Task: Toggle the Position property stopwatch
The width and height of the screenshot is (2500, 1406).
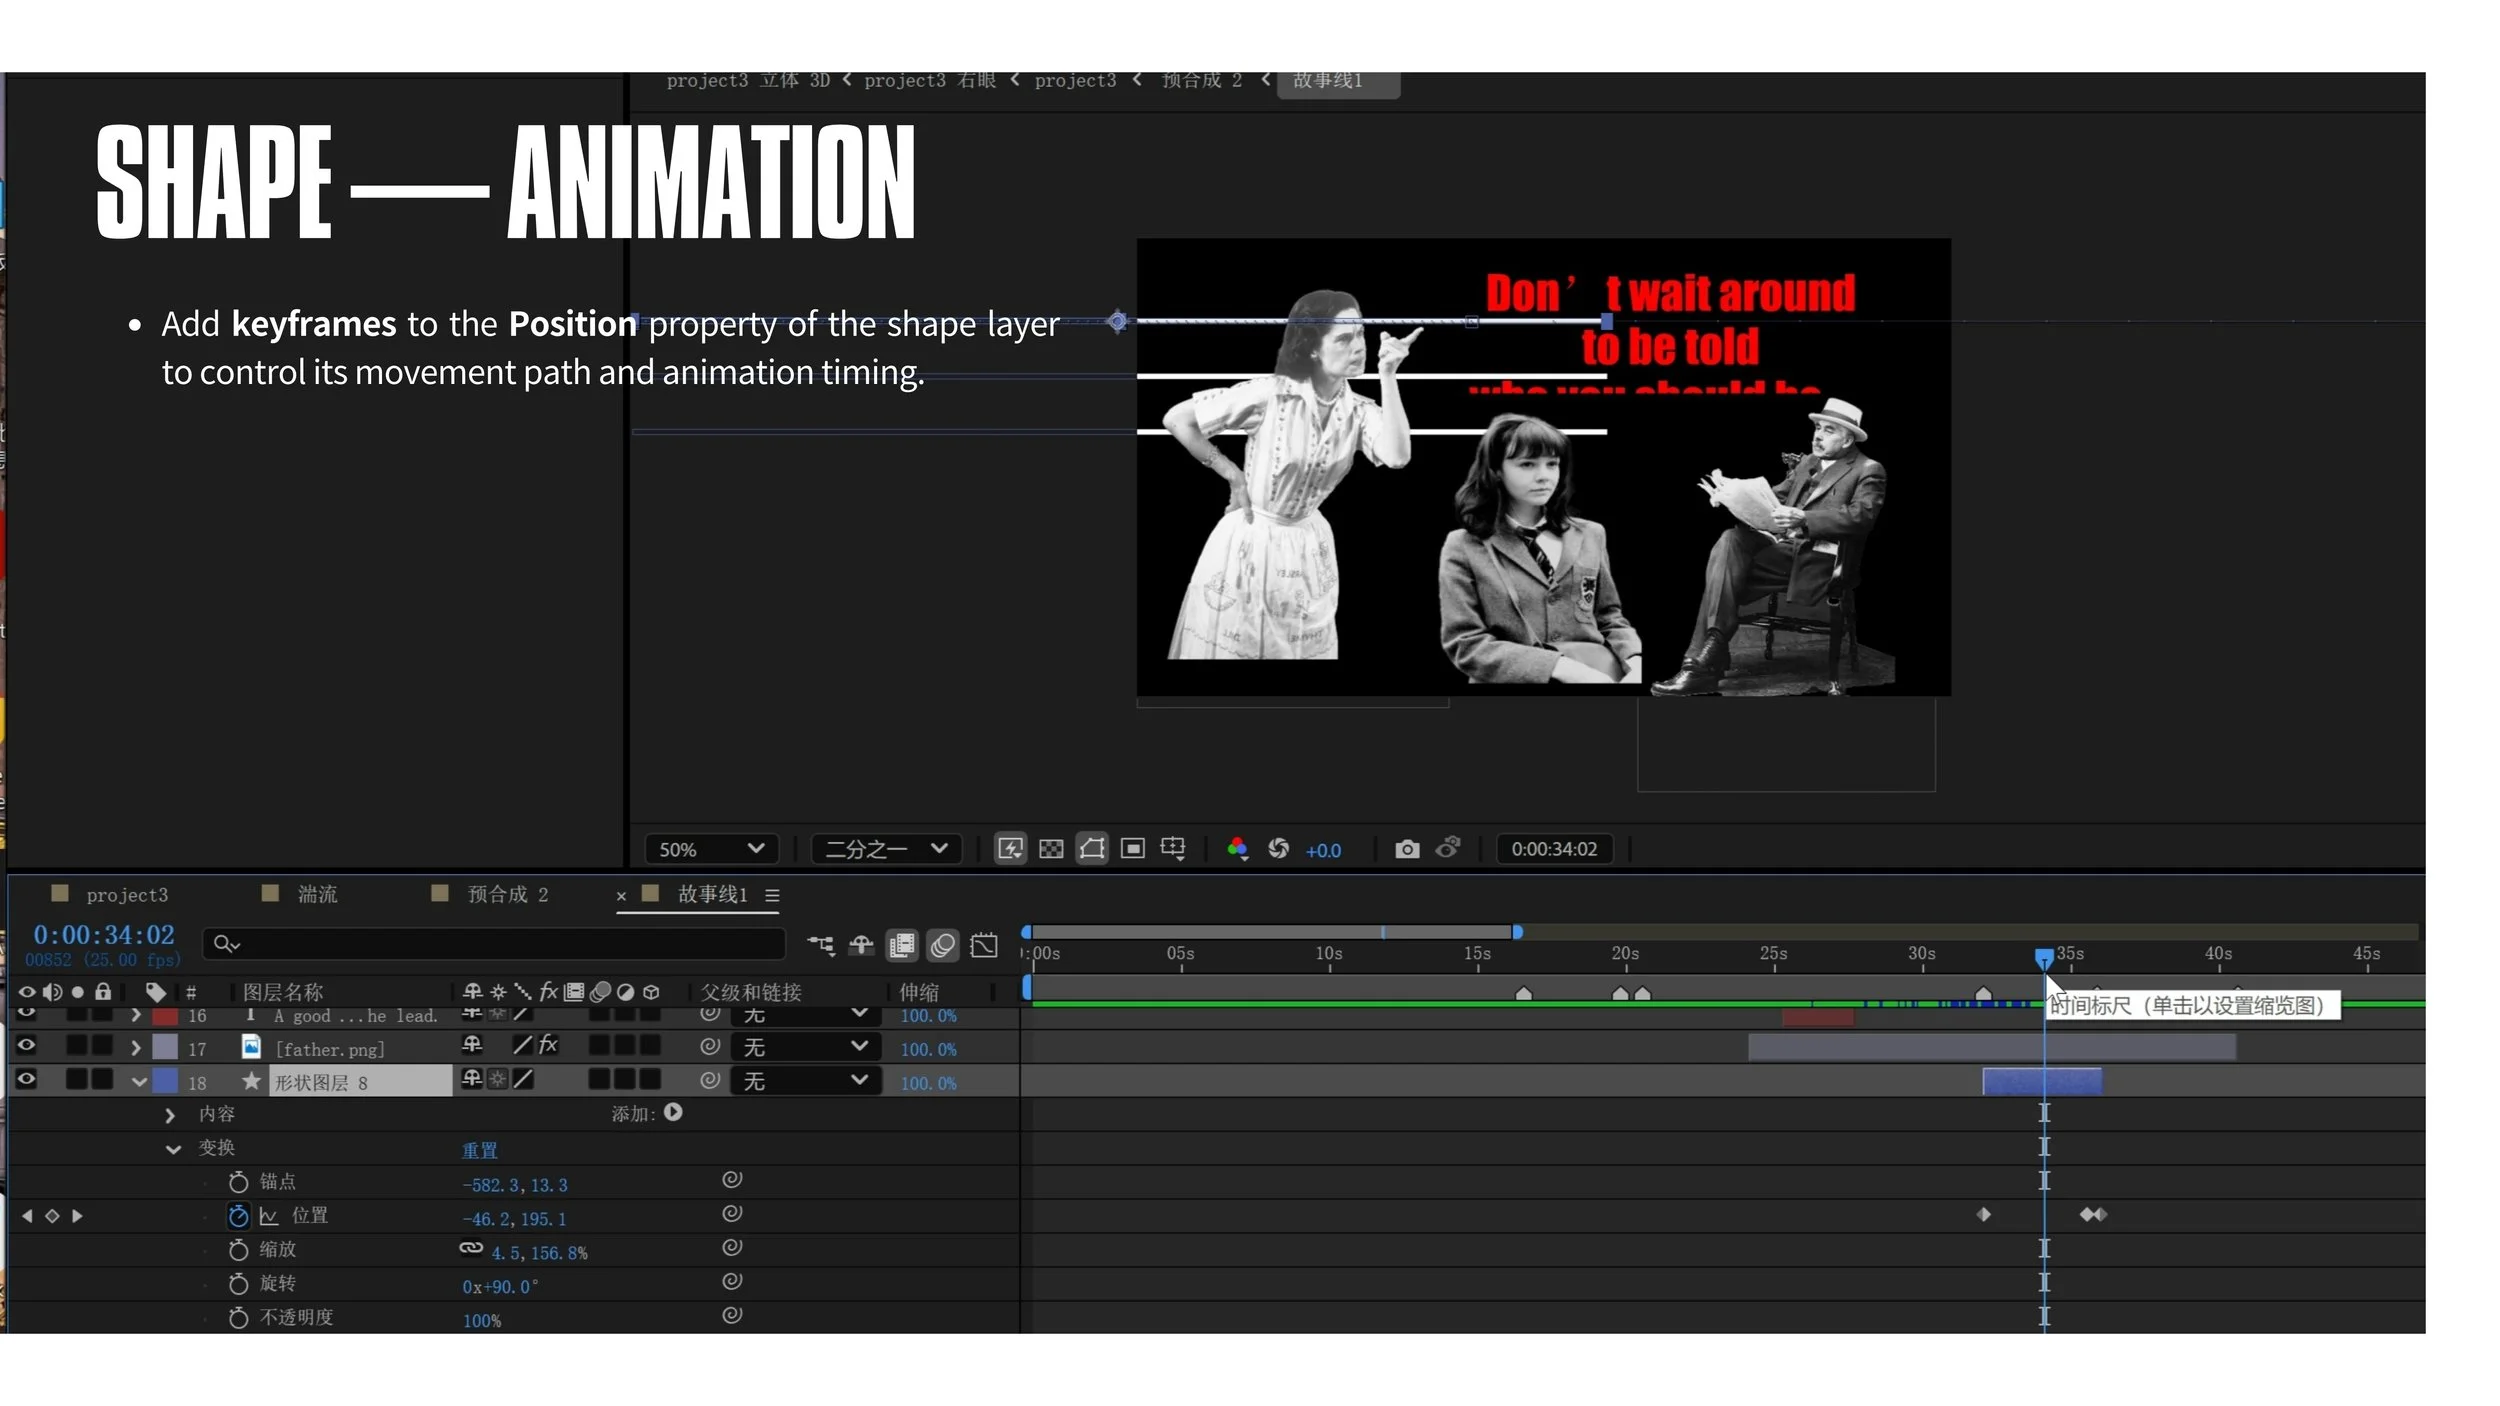Action: tap(238, 1216)
